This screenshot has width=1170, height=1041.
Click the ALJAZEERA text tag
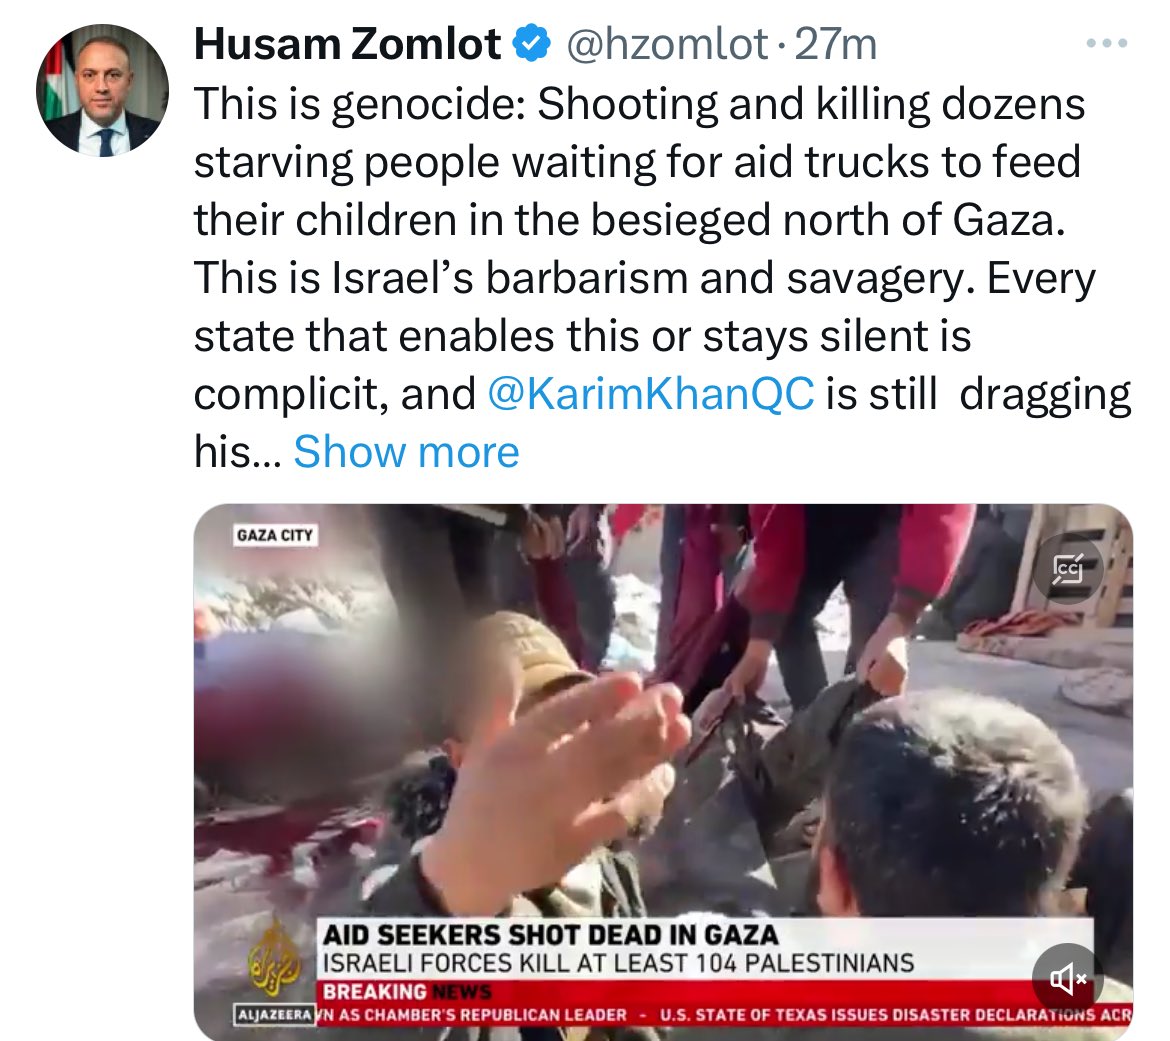[x=275, y=1015]
